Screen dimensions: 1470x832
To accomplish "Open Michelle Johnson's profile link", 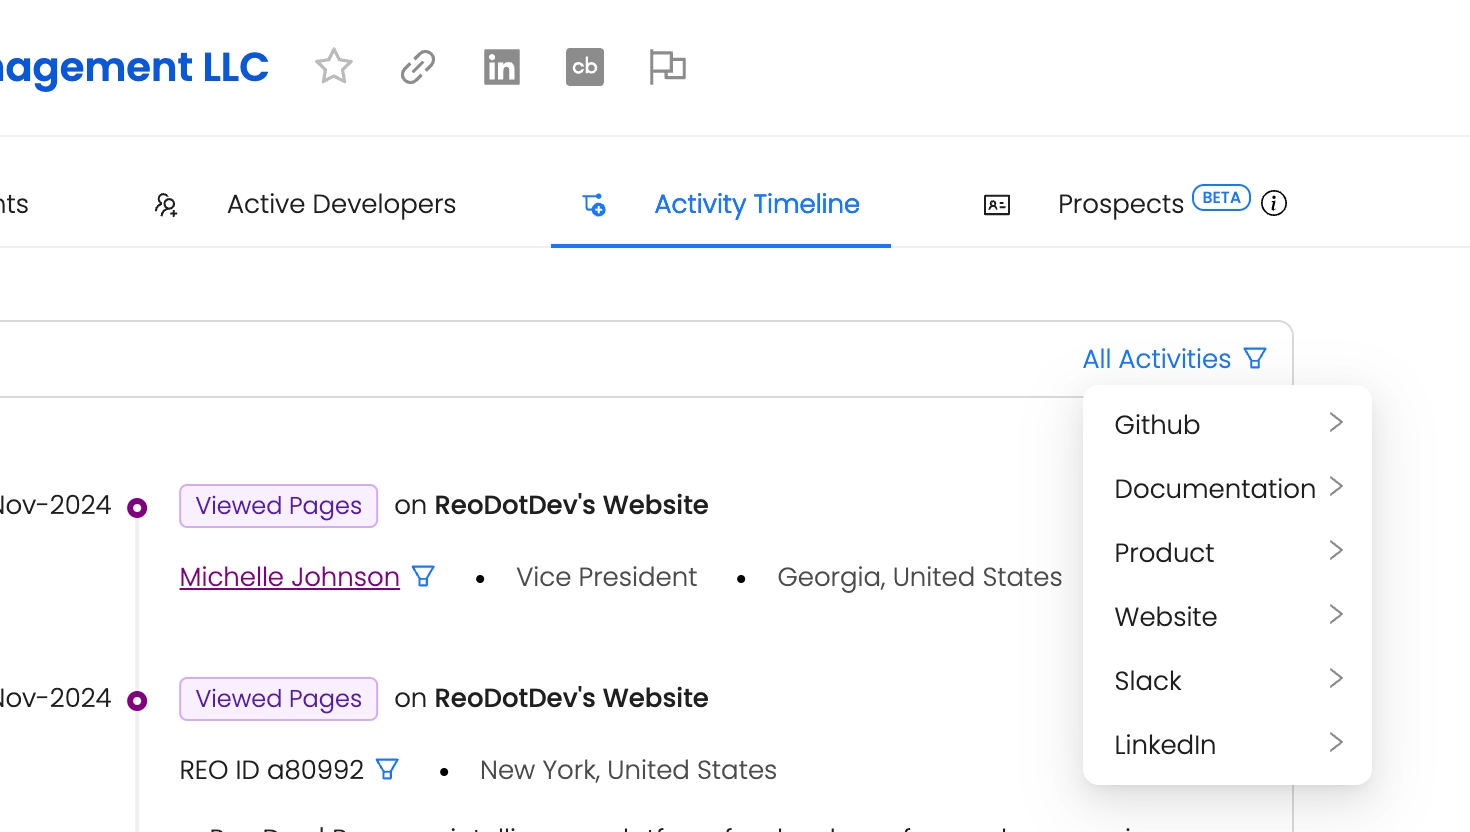I will pos(289,577).
